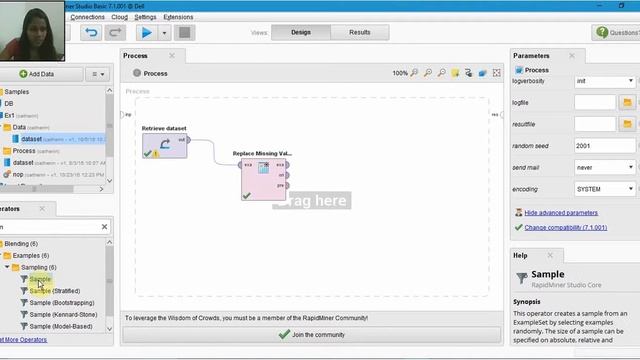The image size is (640, 360).
Task: Click the Process folder icon in repository
Action: pyautogui.click(x=7, y=151)
